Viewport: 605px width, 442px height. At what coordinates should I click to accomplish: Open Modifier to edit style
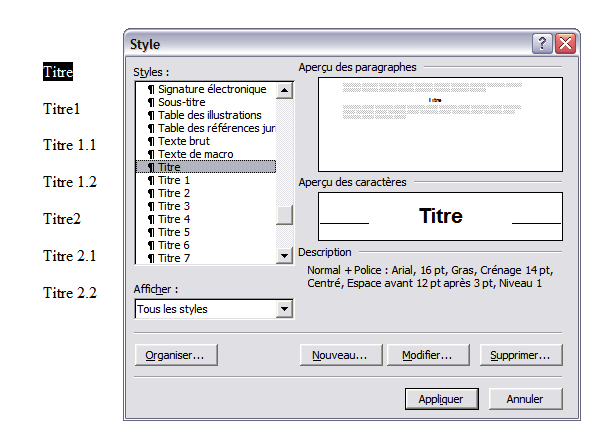pos(427,355)
